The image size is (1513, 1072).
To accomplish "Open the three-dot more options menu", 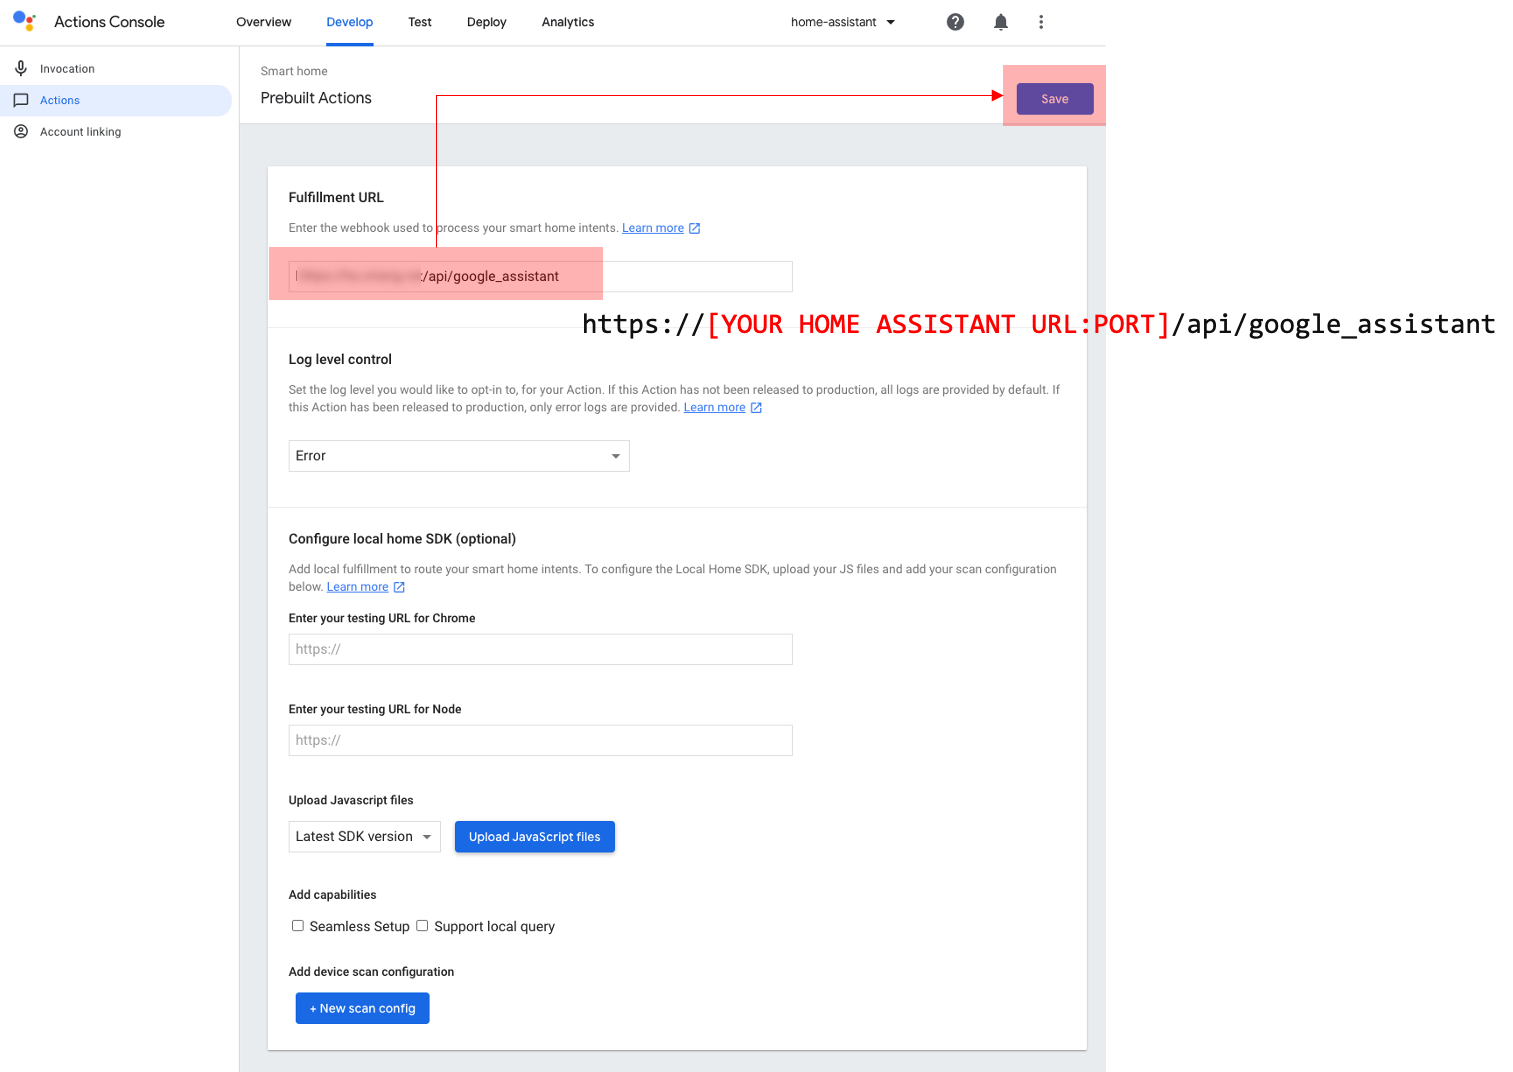I will pos(1041,22).
